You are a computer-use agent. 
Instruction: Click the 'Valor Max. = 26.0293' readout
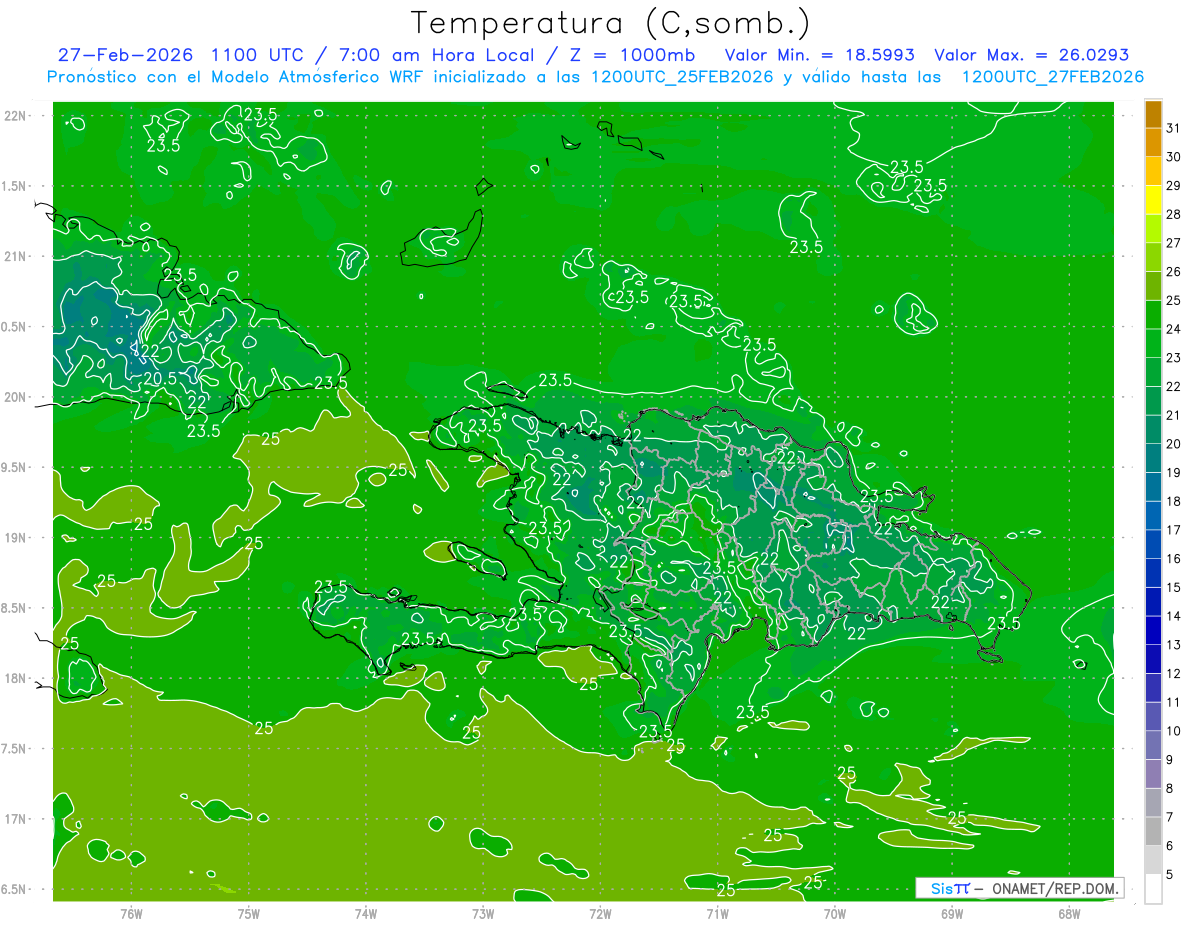(1032, 54)
